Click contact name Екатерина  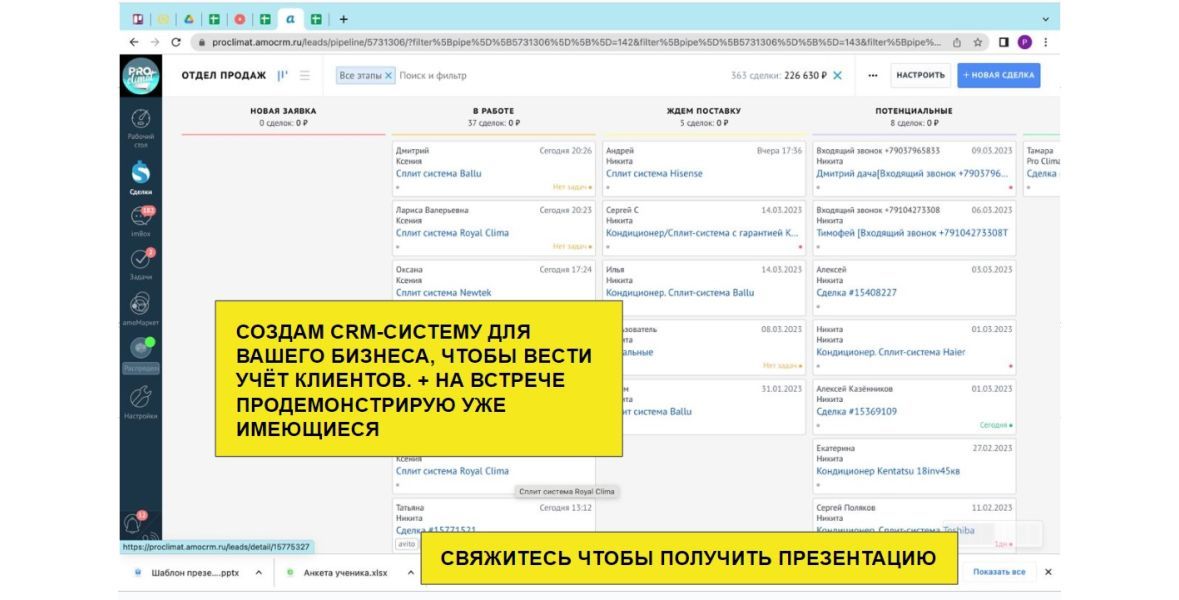pyautogui.click(x=835, y=448)
